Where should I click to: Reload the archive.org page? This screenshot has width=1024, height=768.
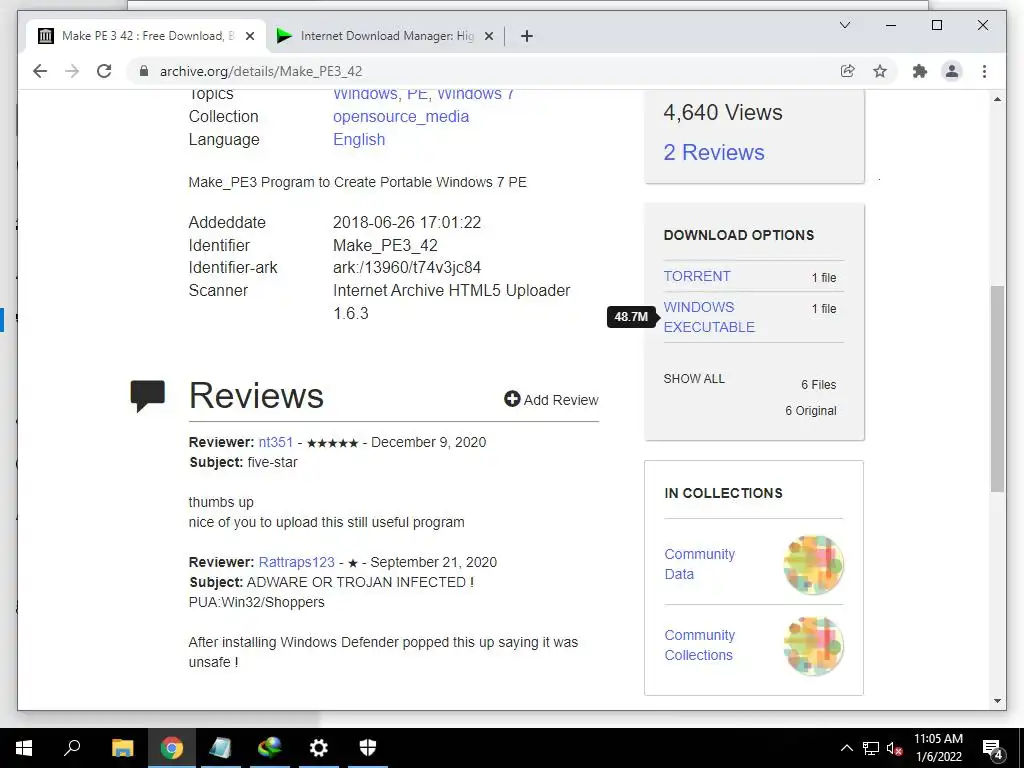point(104,71)
